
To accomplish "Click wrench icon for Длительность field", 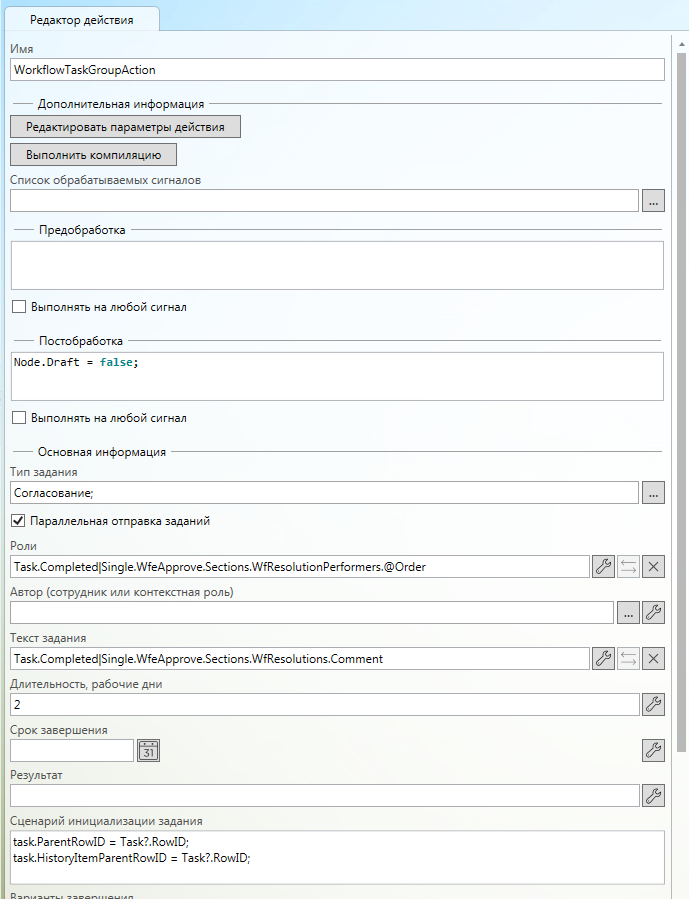I will tap(653, 704).
